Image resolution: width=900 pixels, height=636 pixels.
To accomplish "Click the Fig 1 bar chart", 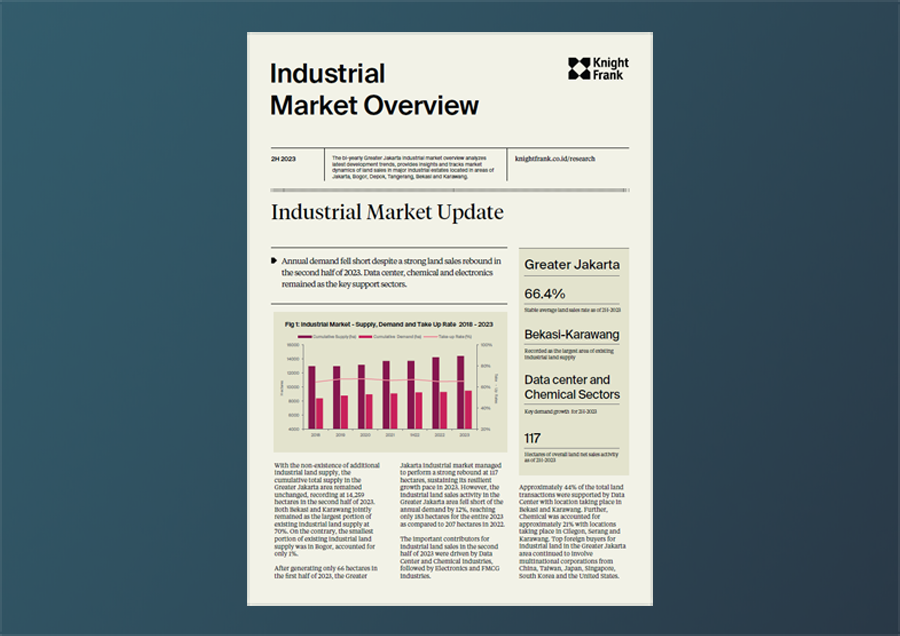I will pyautogui.click(x=390, y=382).
